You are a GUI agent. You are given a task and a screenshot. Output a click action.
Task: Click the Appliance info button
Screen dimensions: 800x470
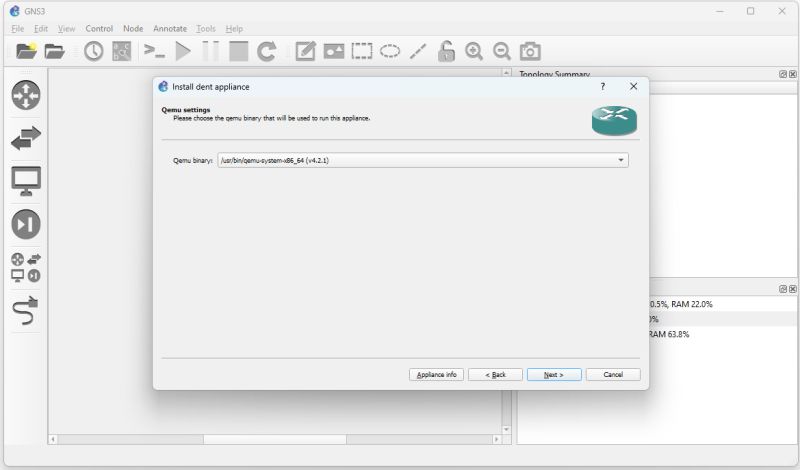click(x=436, y=375)
